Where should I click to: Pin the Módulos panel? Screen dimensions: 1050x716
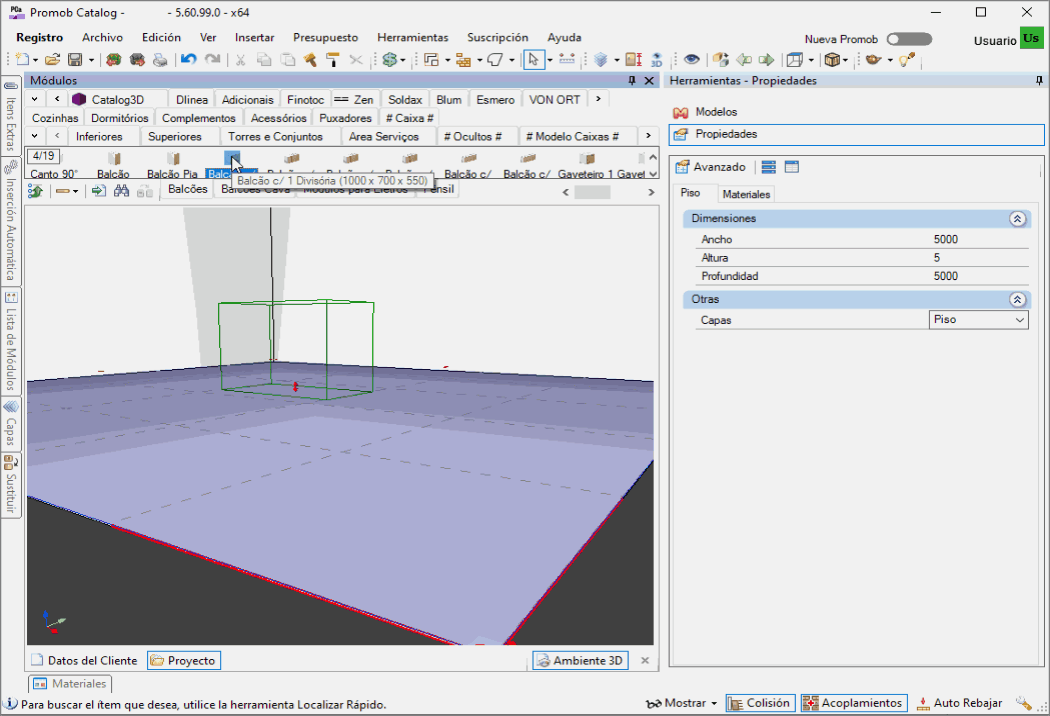pyautogui.click(x=631, y=80)
